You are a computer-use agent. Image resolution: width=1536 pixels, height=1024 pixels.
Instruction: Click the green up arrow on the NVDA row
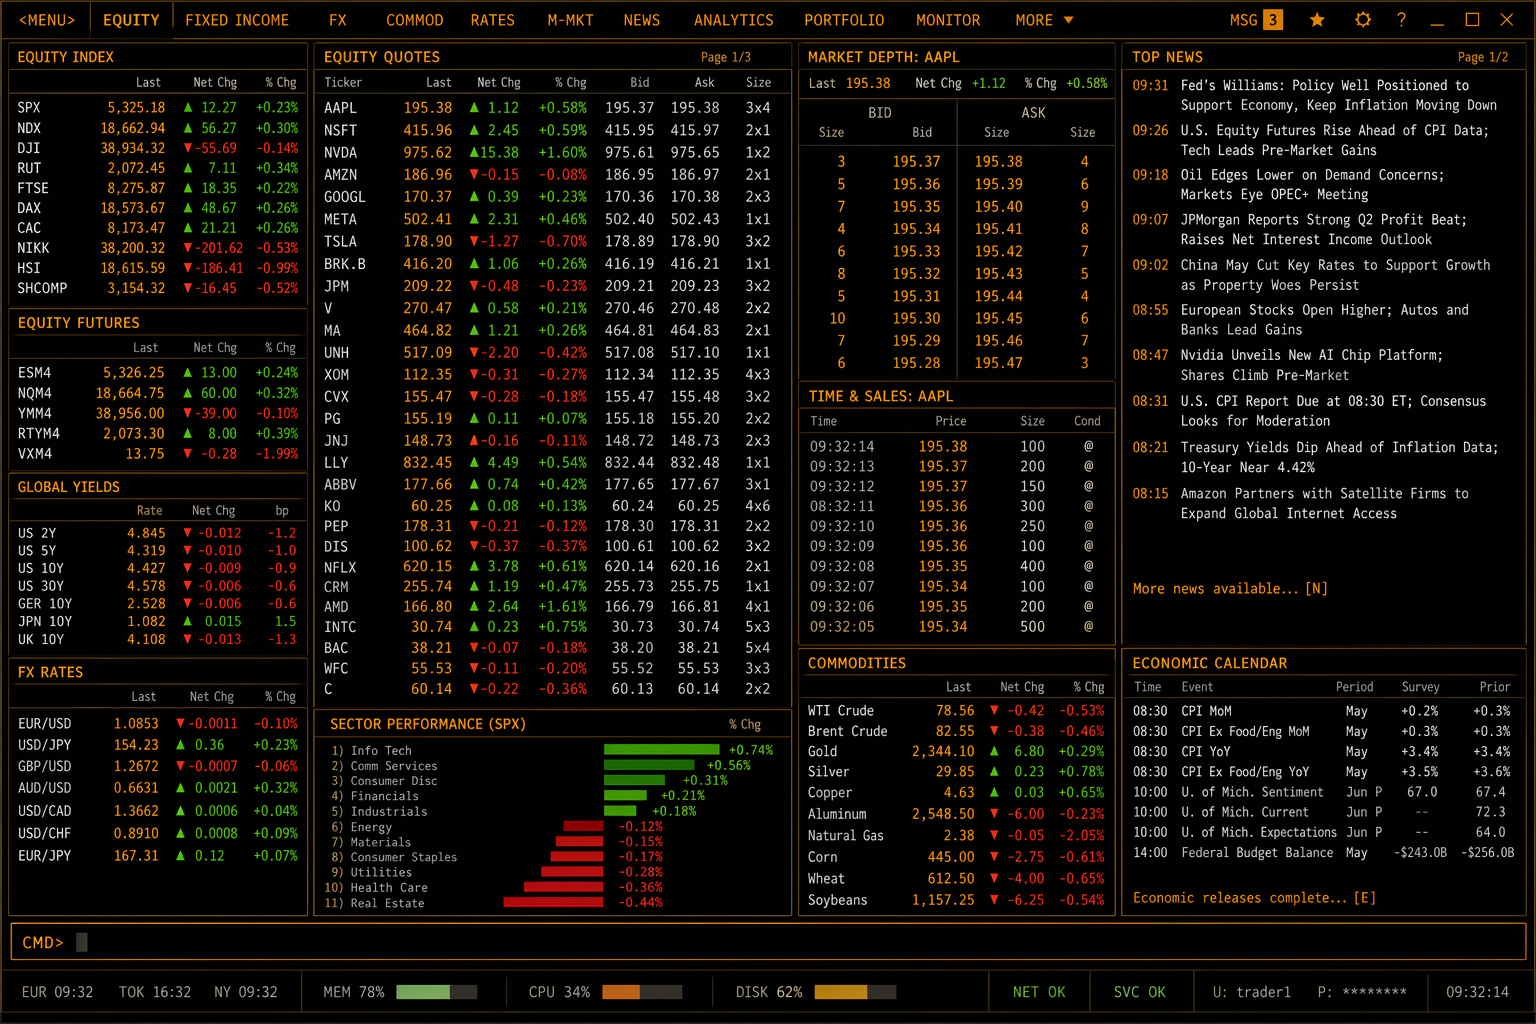click(474, 152)
